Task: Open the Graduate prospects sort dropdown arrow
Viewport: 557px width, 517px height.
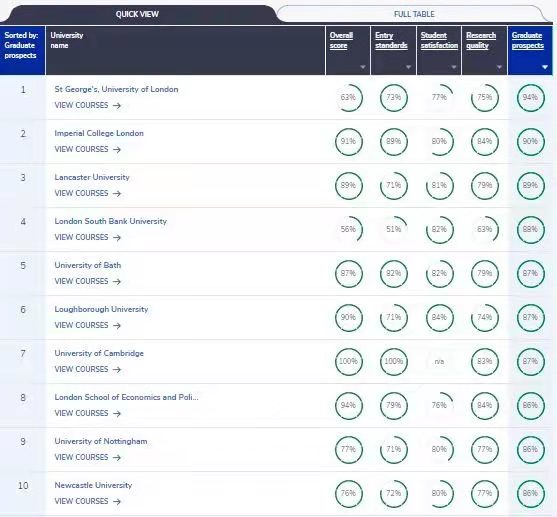Action: 545,67
